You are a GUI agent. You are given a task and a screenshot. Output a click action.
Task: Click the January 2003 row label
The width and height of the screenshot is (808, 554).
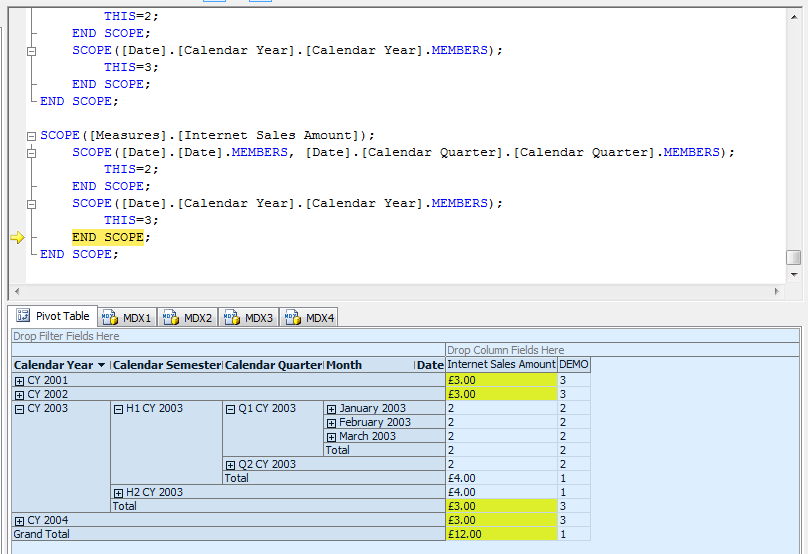point(373,408)
